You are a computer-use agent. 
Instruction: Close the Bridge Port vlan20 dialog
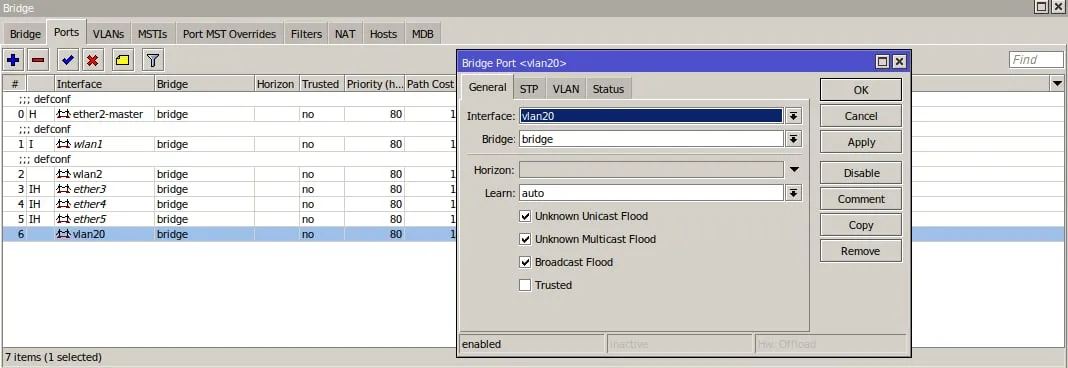[x=899, y=63]
